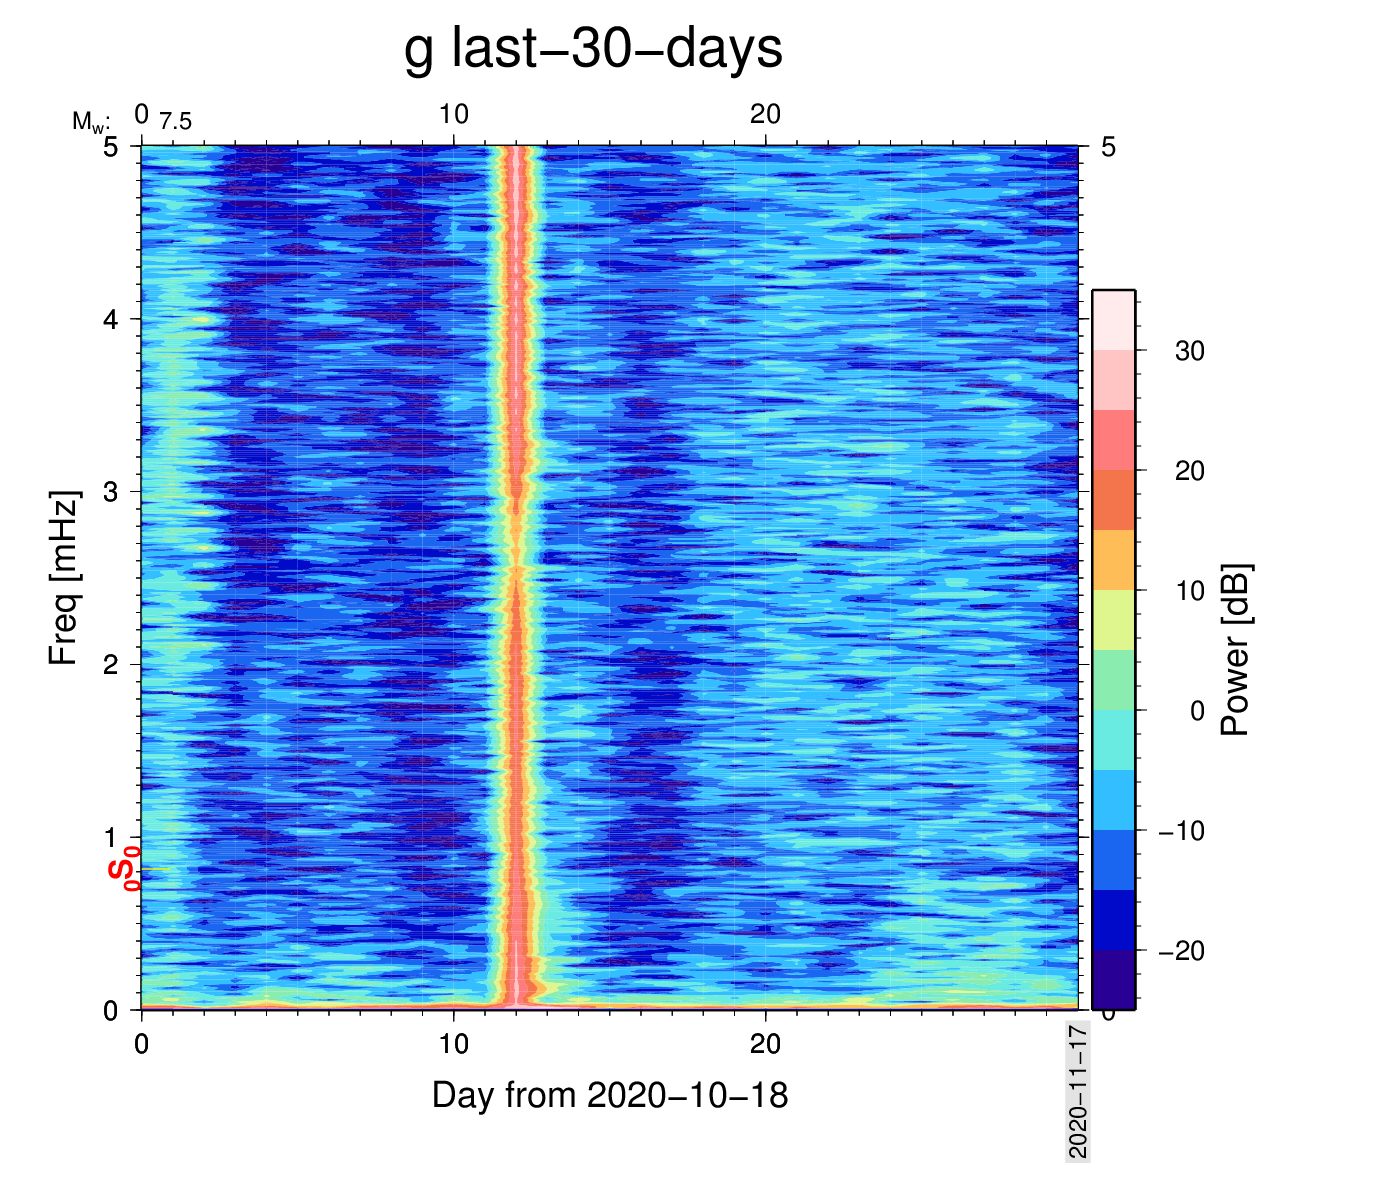Click the 5 tick label on right axis

pos(1108,148)
